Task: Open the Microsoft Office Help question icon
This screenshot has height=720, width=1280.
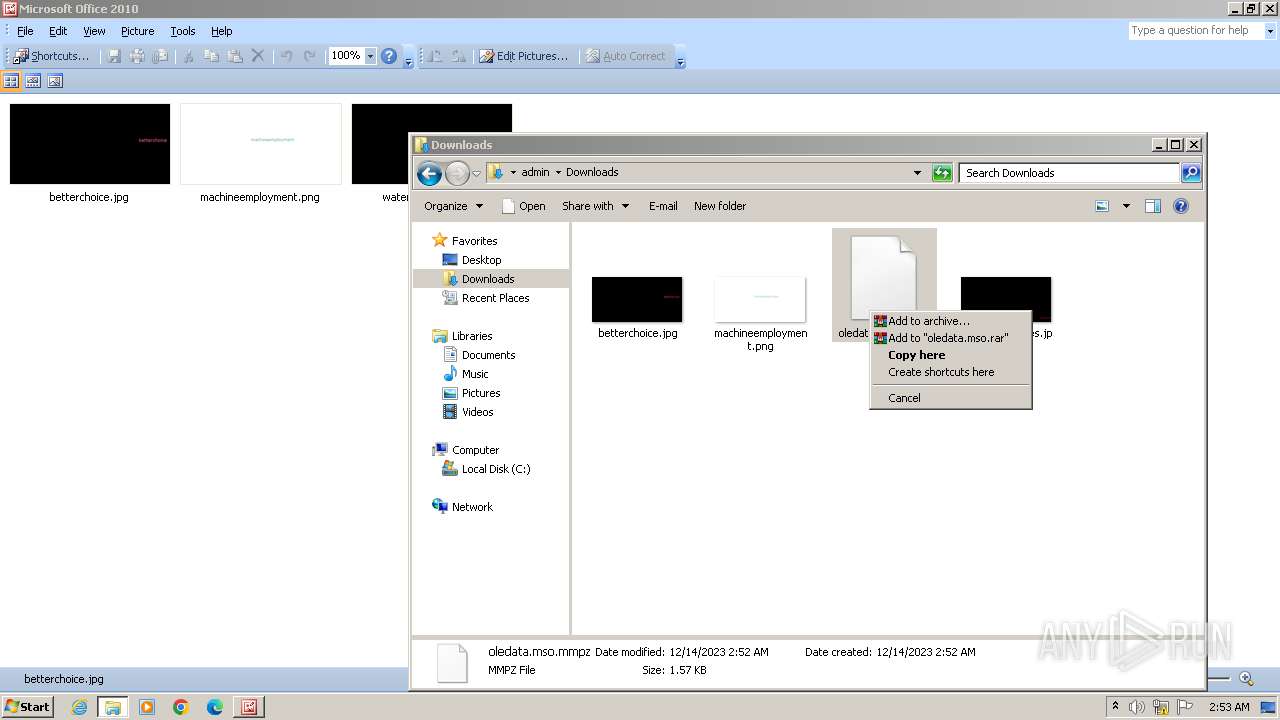Action: click(389, 56)
